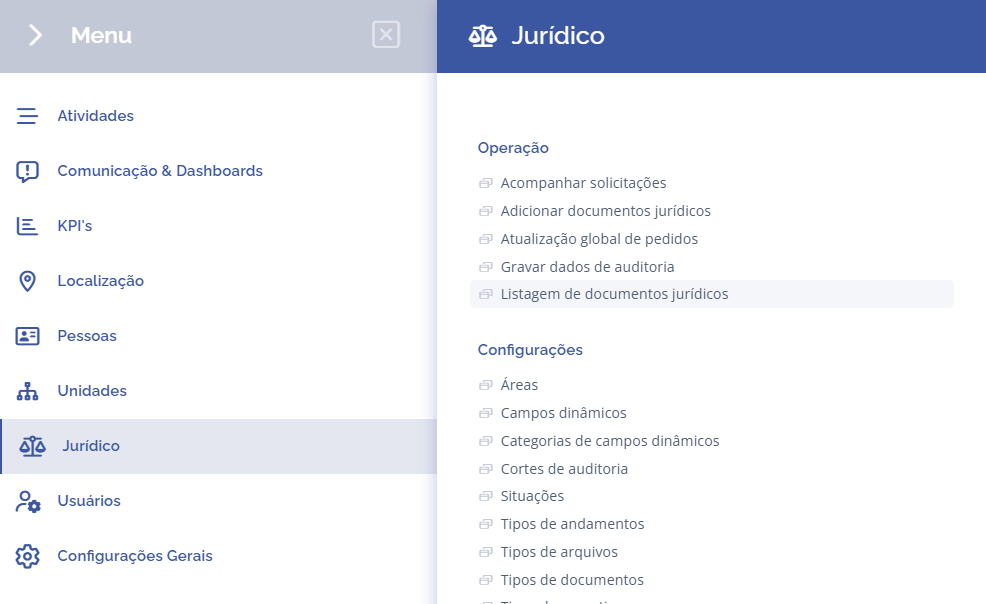Image resolution: width=986 pixels, height=604 pixels.
Task: Open Acompanhar solicitações link
Action: point(583,183)
